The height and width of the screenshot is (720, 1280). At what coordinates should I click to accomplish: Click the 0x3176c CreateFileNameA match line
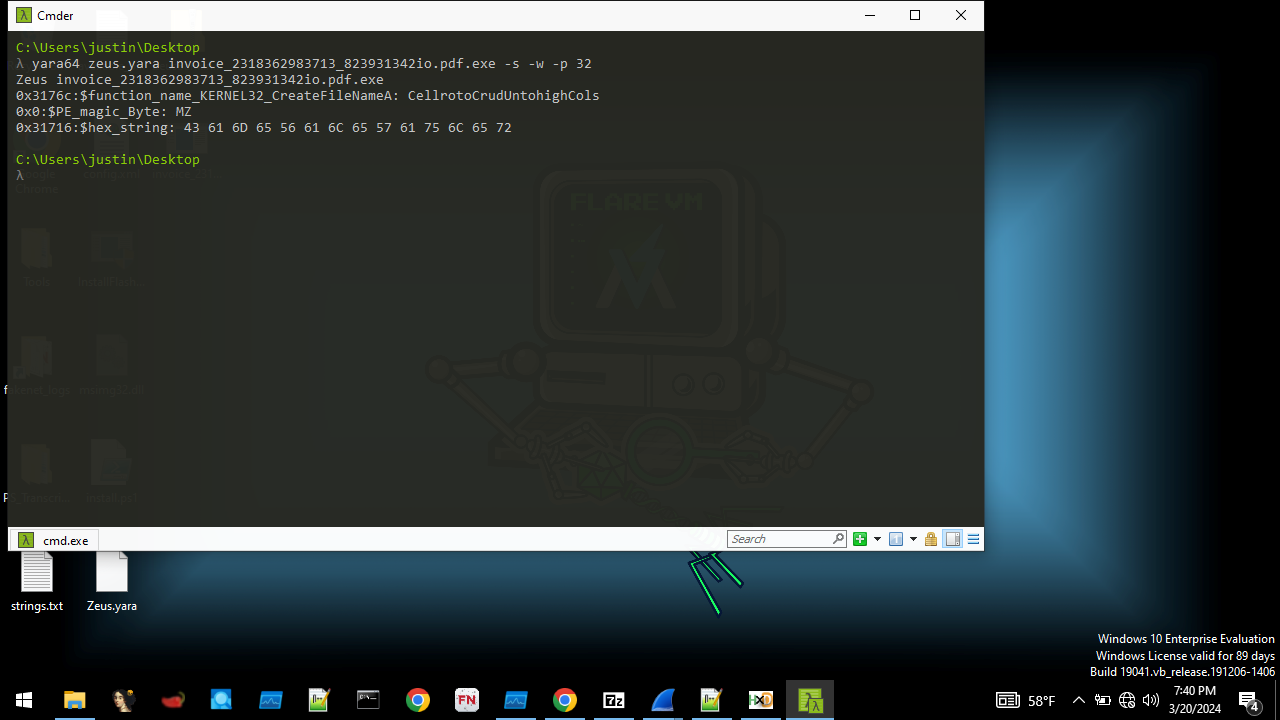(x=308, y=96)
